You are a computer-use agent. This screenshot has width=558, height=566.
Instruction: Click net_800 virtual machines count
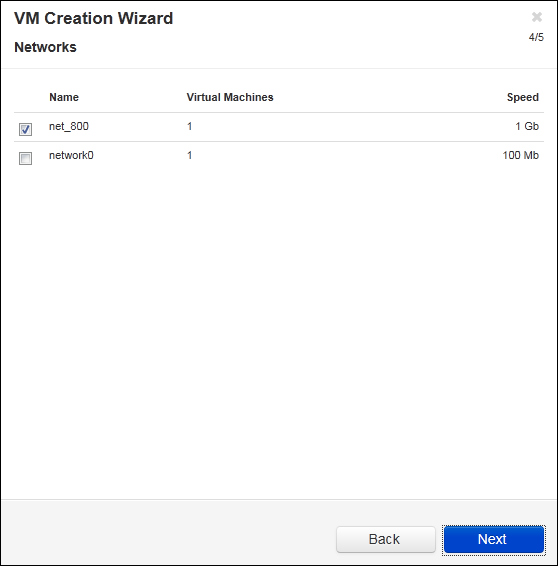[x=189, y=126]
